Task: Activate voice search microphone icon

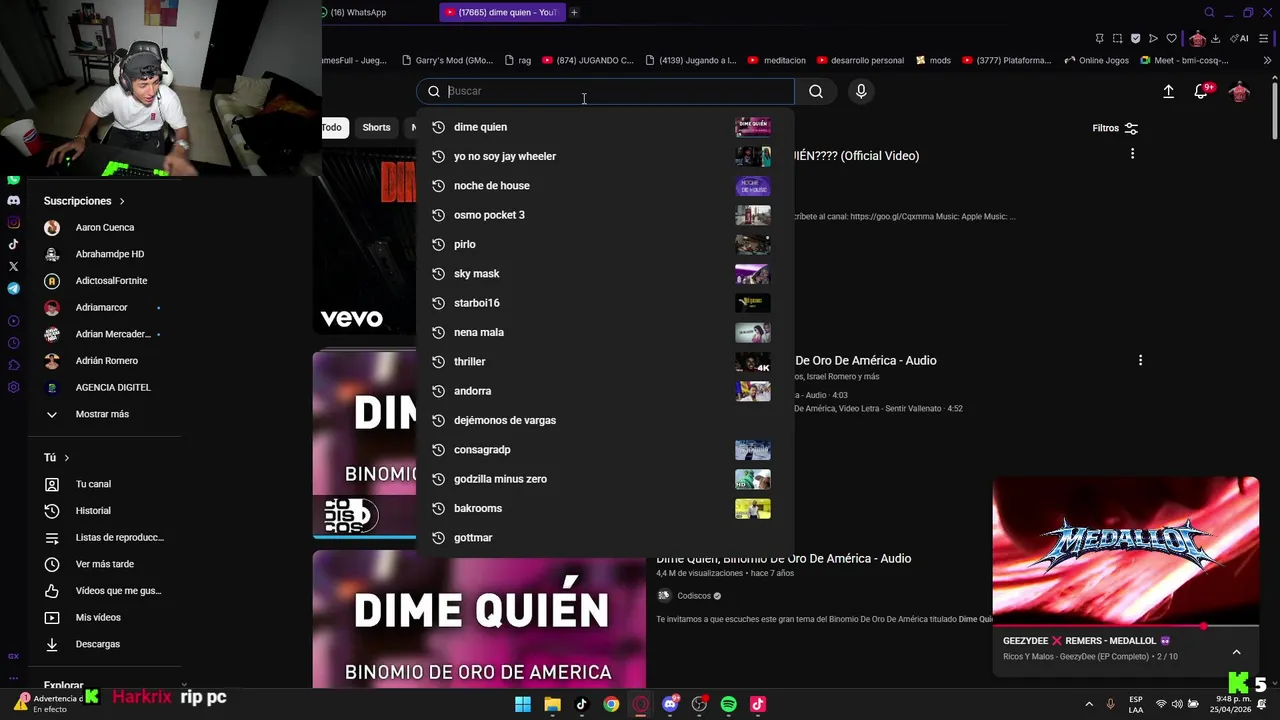Action: 861,91
